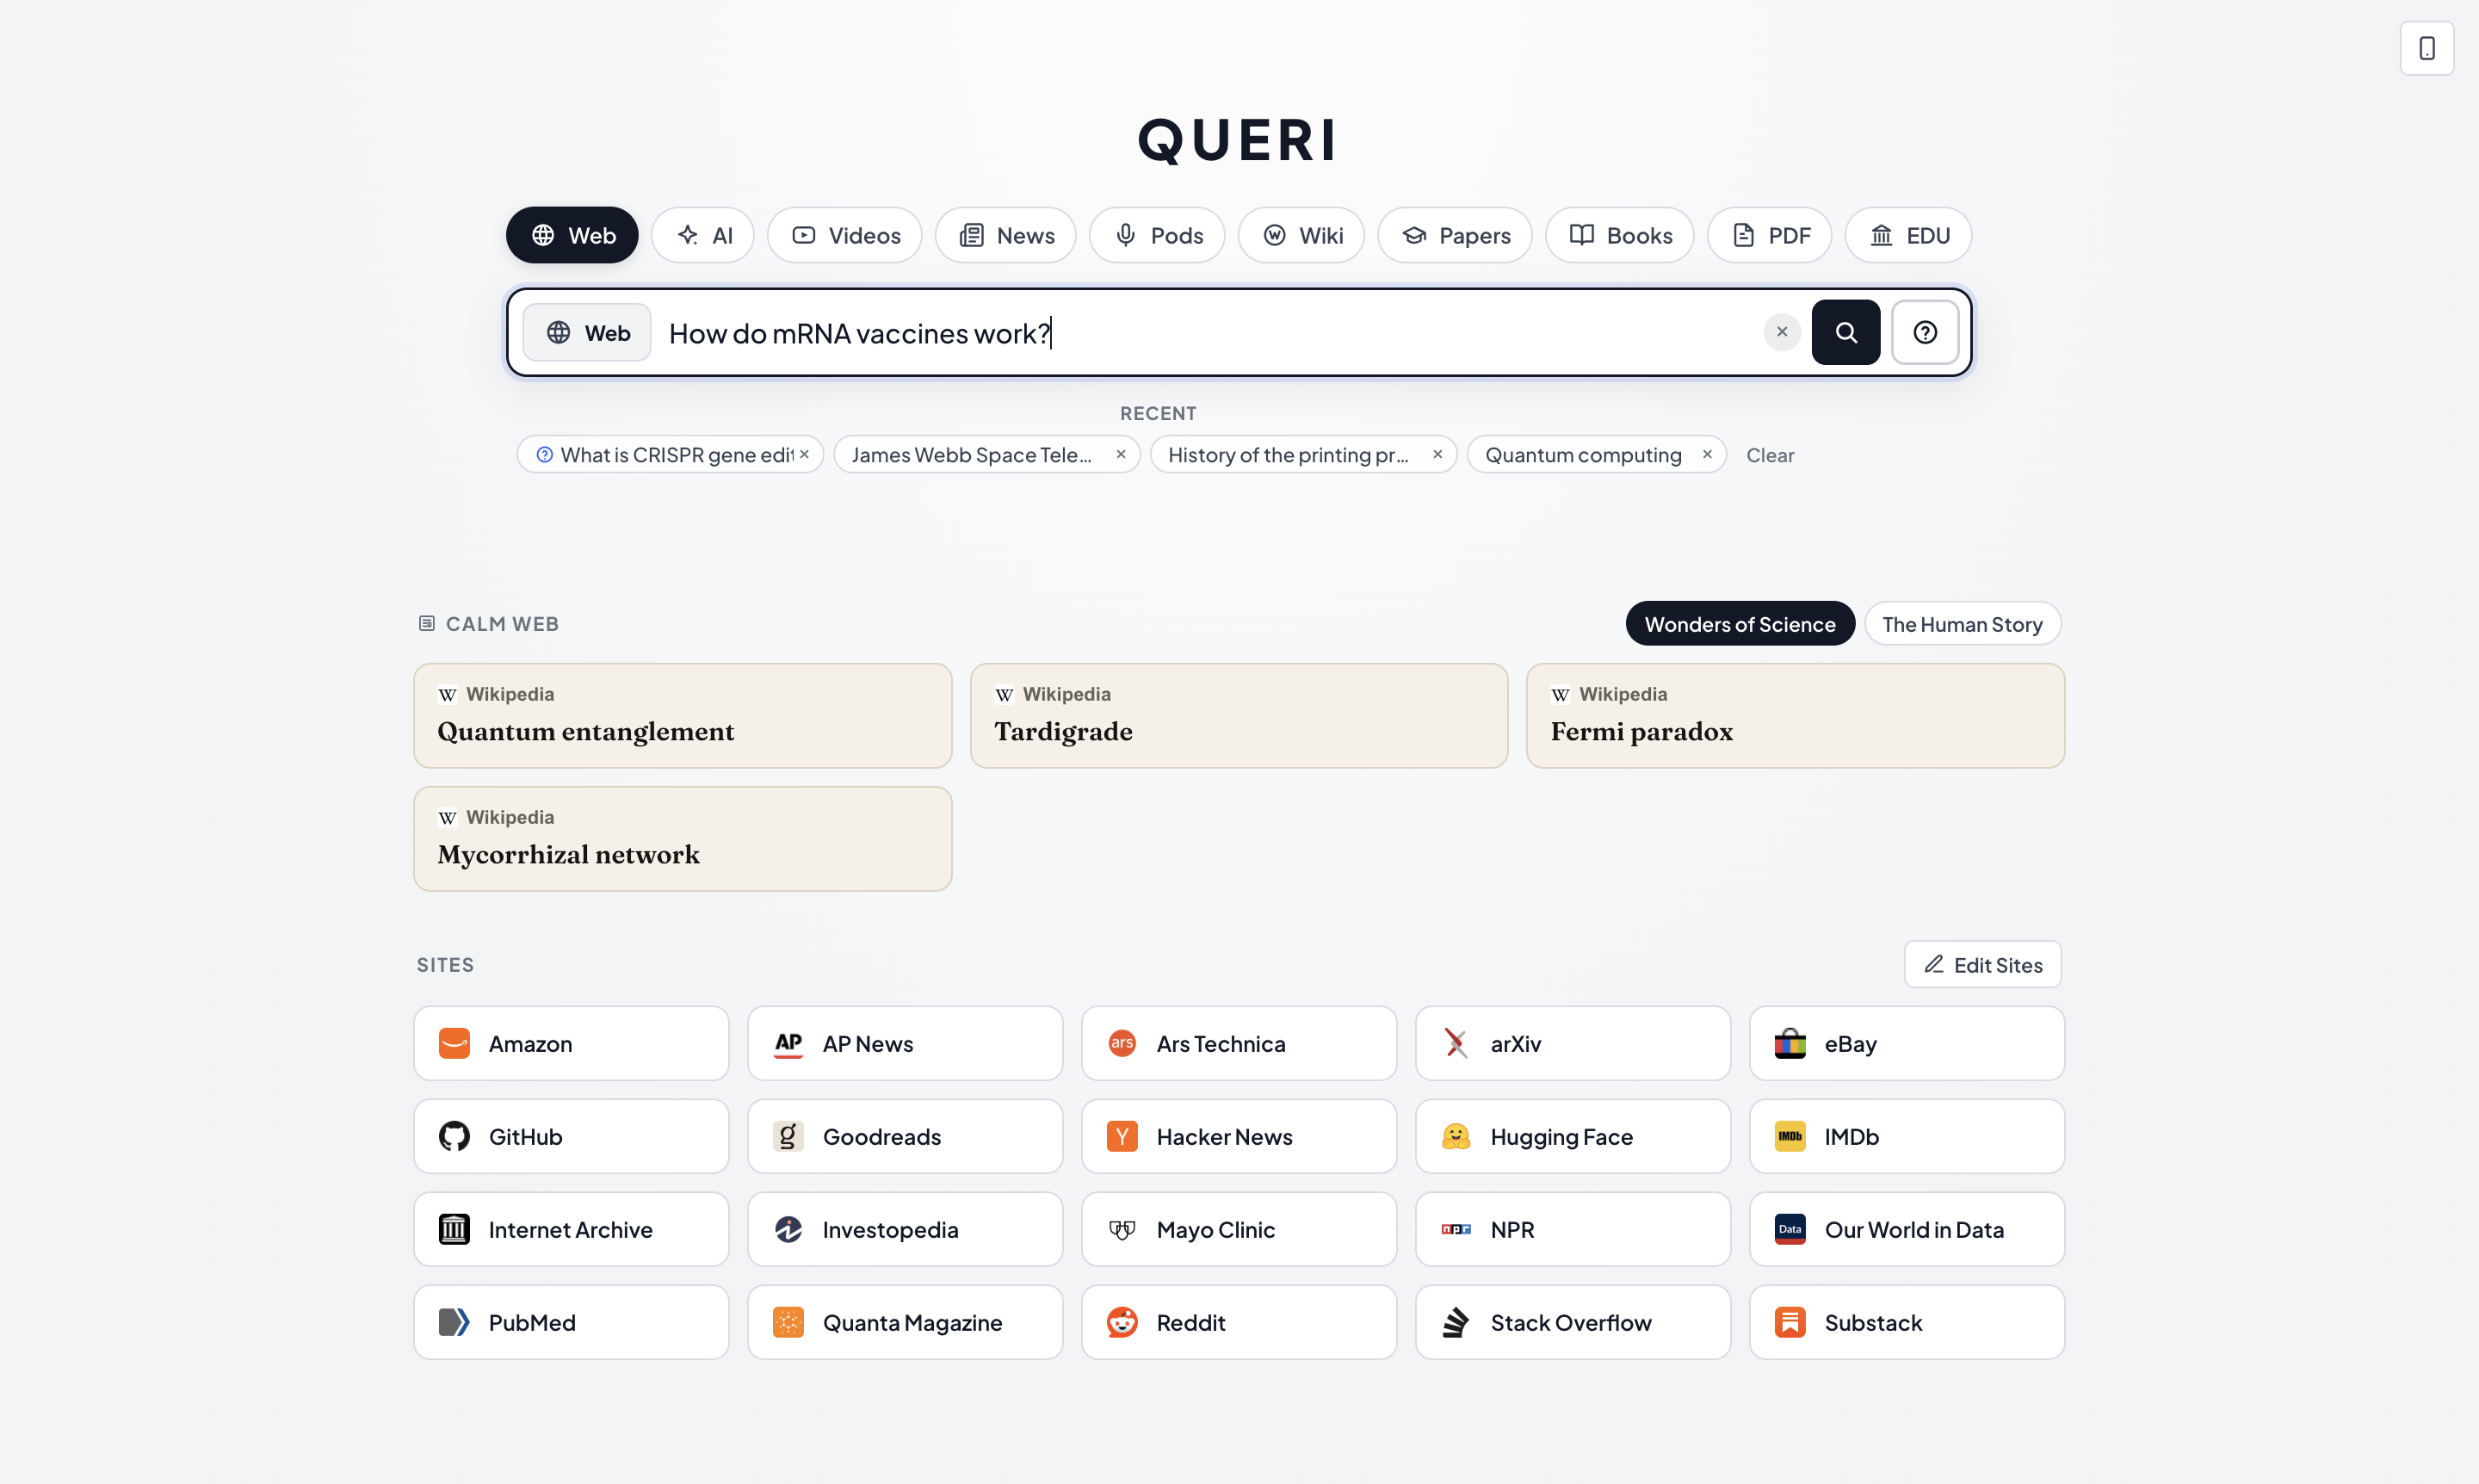Re-run the Quantum computing recent search

[x=1583, y=455]
